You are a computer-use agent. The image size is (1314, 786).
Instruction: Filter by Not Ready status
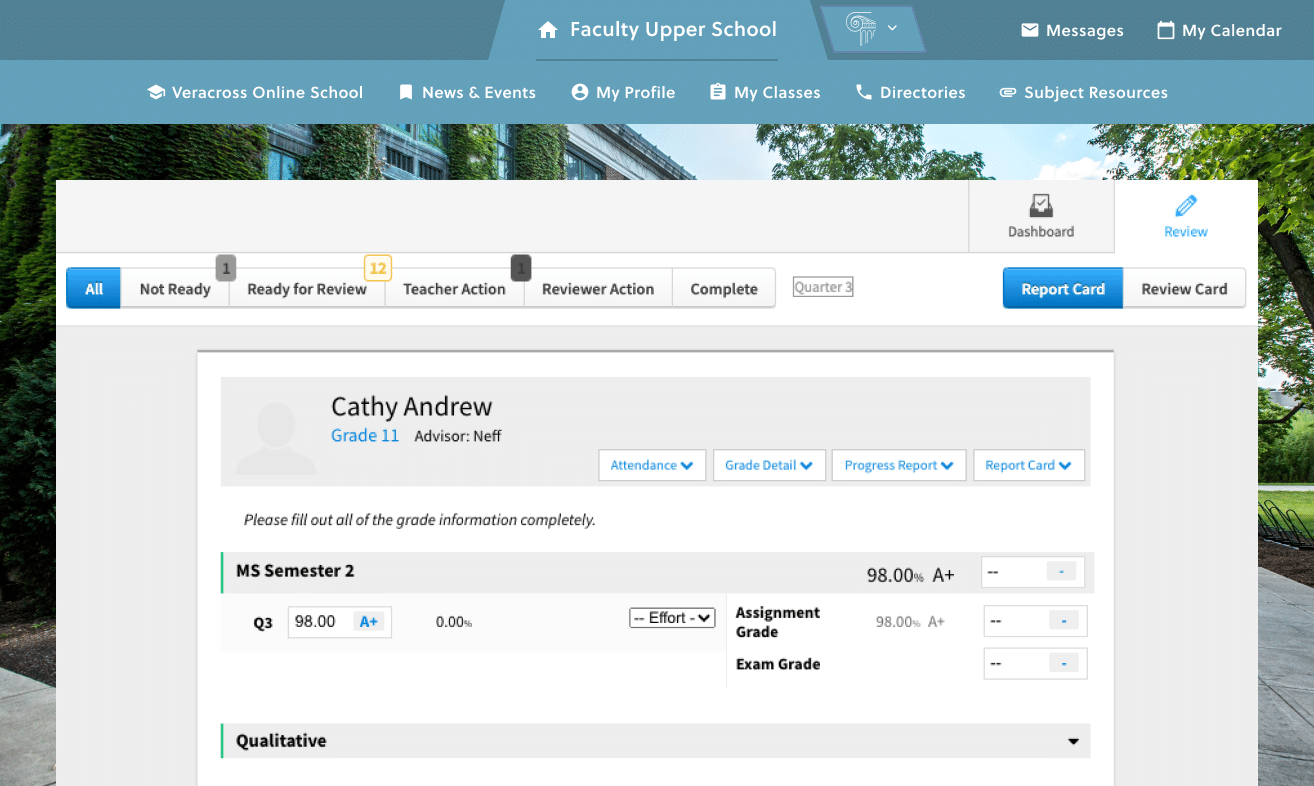(x=175, y=288)
